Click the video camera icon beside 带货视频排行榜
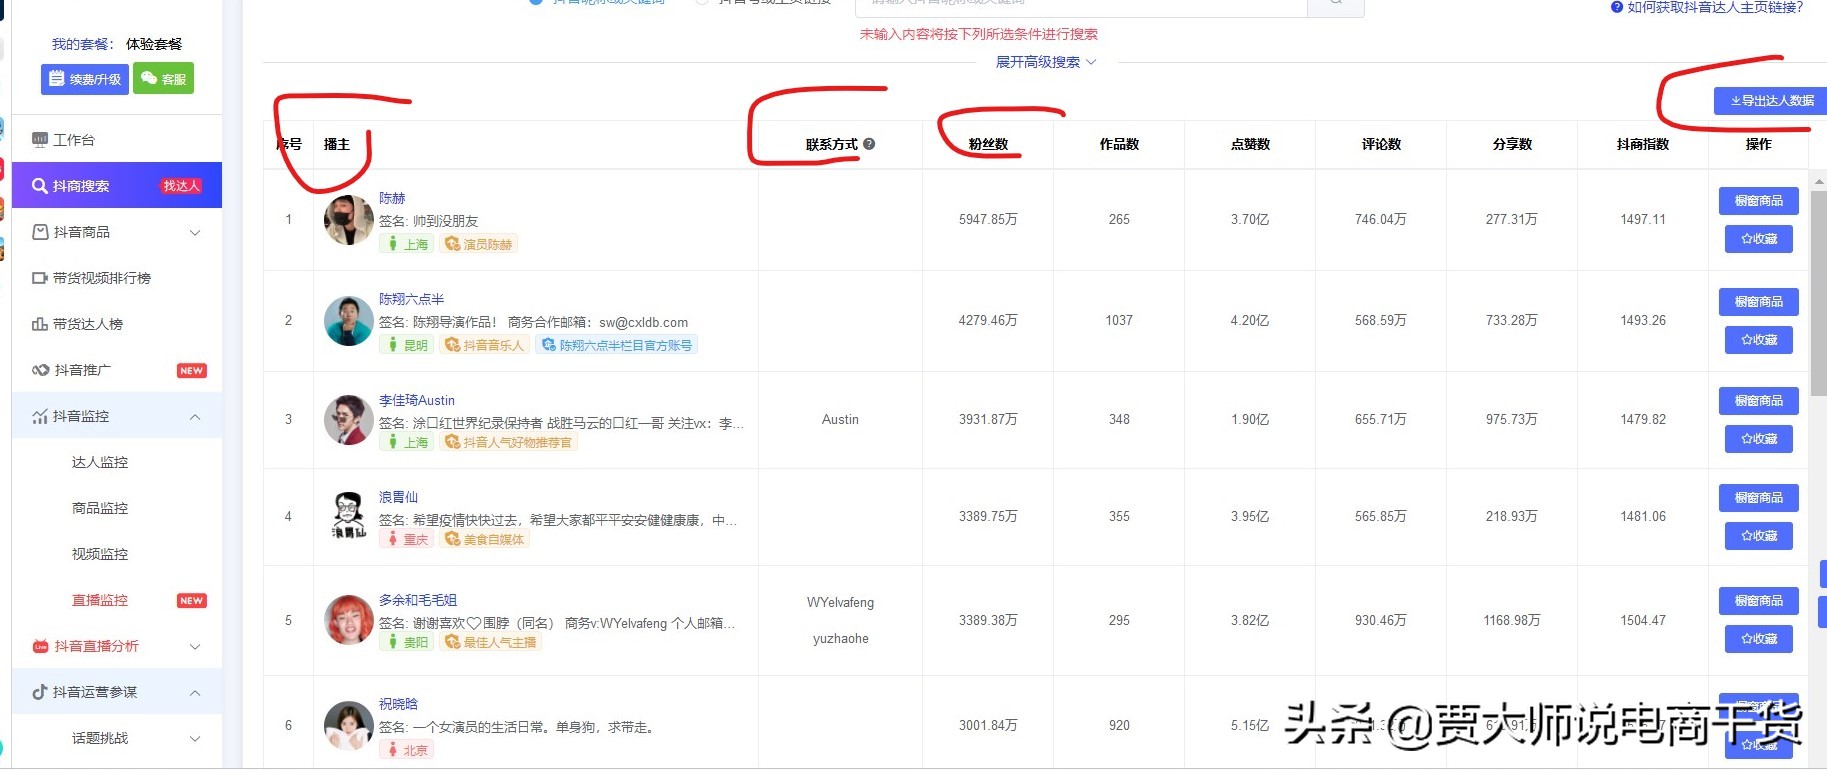Image resolution: width=1827 pixels, height=771 pixels. point(40,278)
